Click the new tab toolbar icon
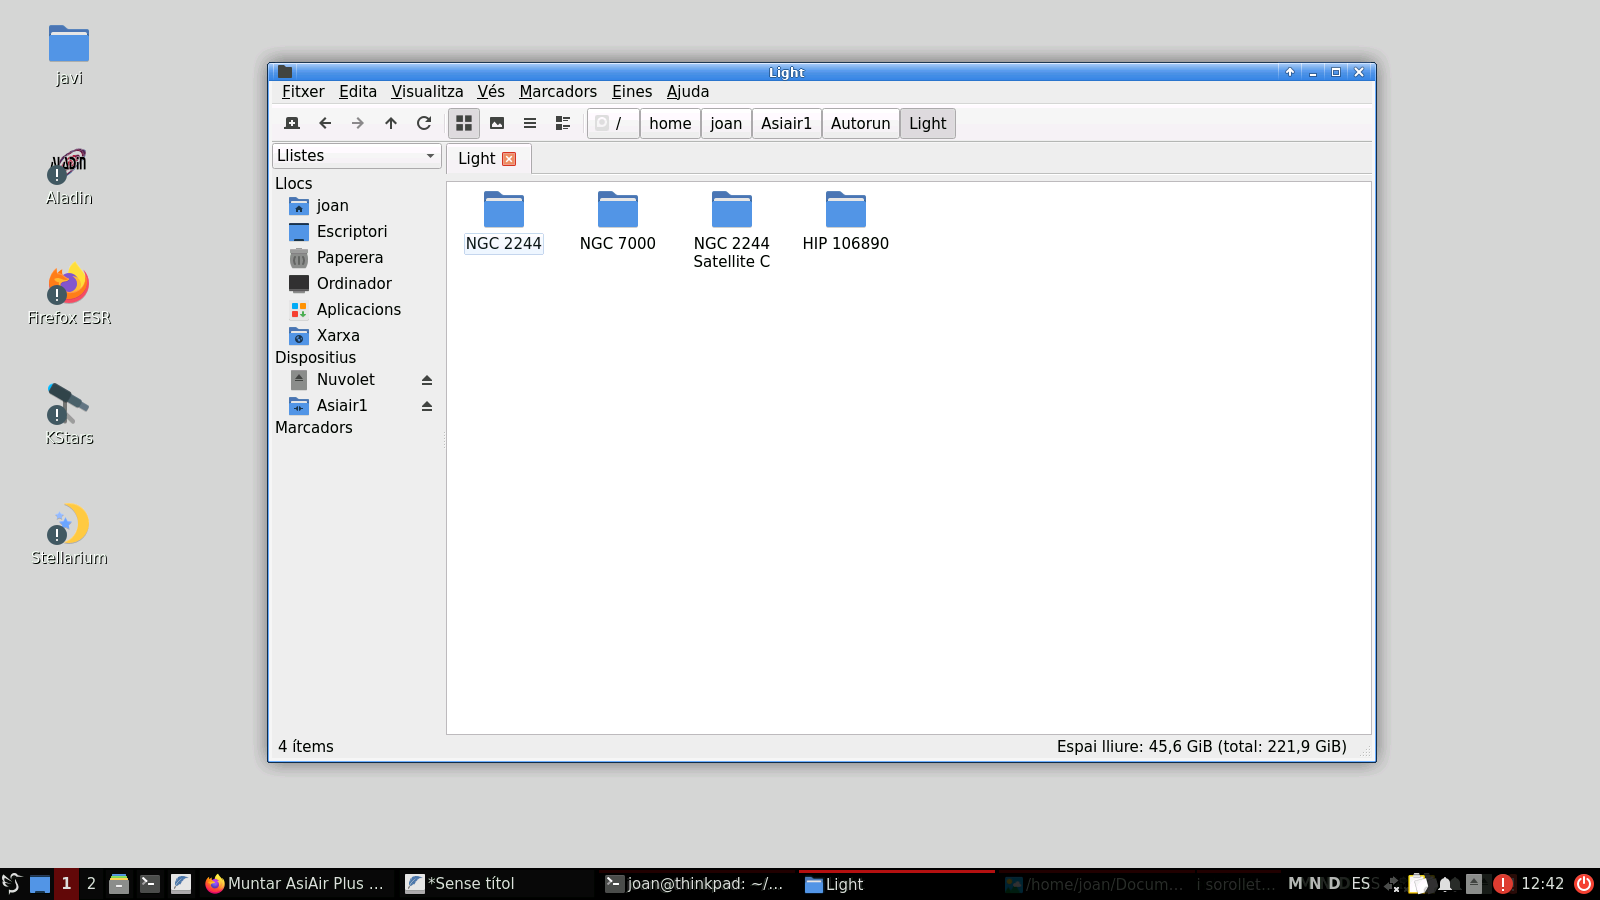The image size is (1600, 900). click(x=292, y=123)
